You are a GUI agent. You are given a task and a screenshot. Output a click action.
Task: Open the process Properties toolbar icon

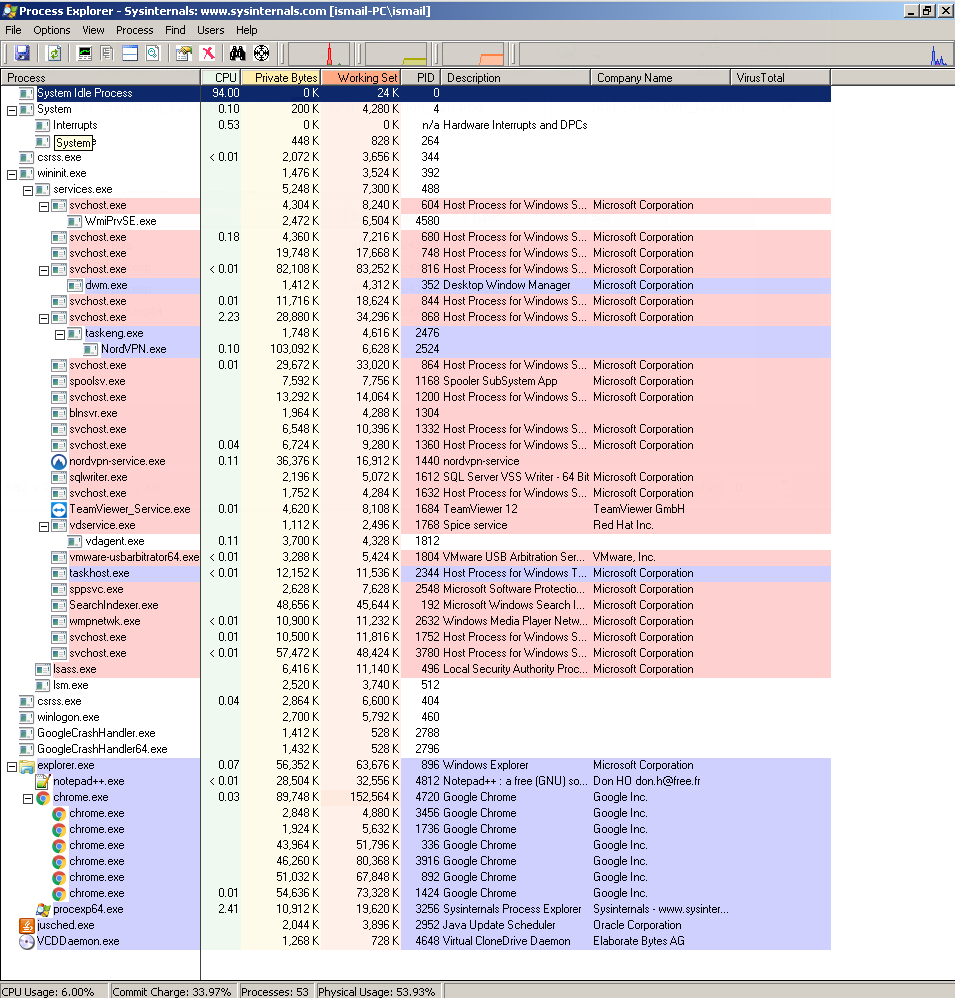tap(184, 53)
